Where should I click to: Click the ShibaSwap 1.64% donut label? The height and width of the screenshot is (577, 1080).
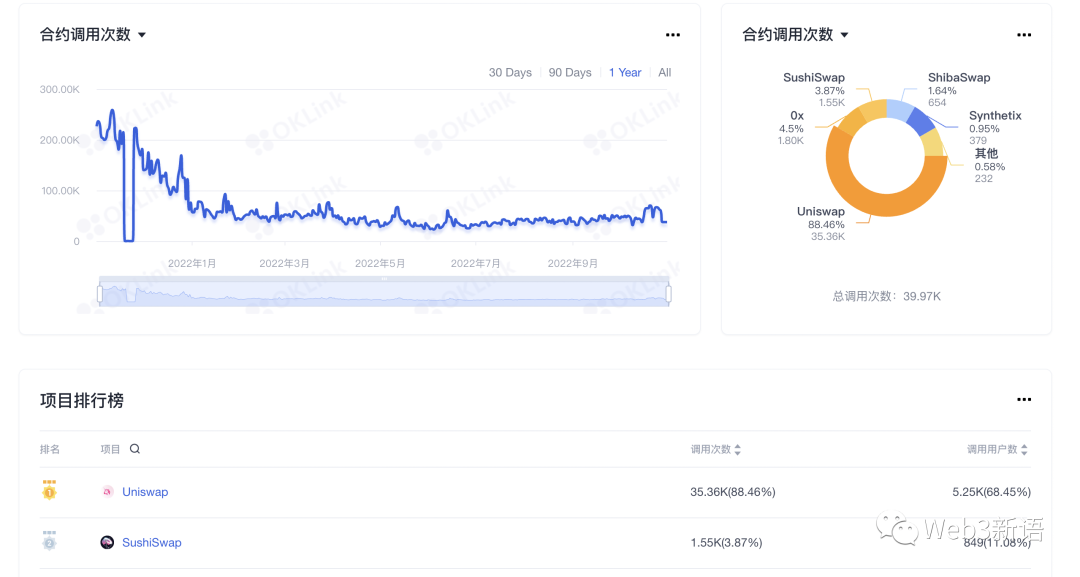coord(959,90)
